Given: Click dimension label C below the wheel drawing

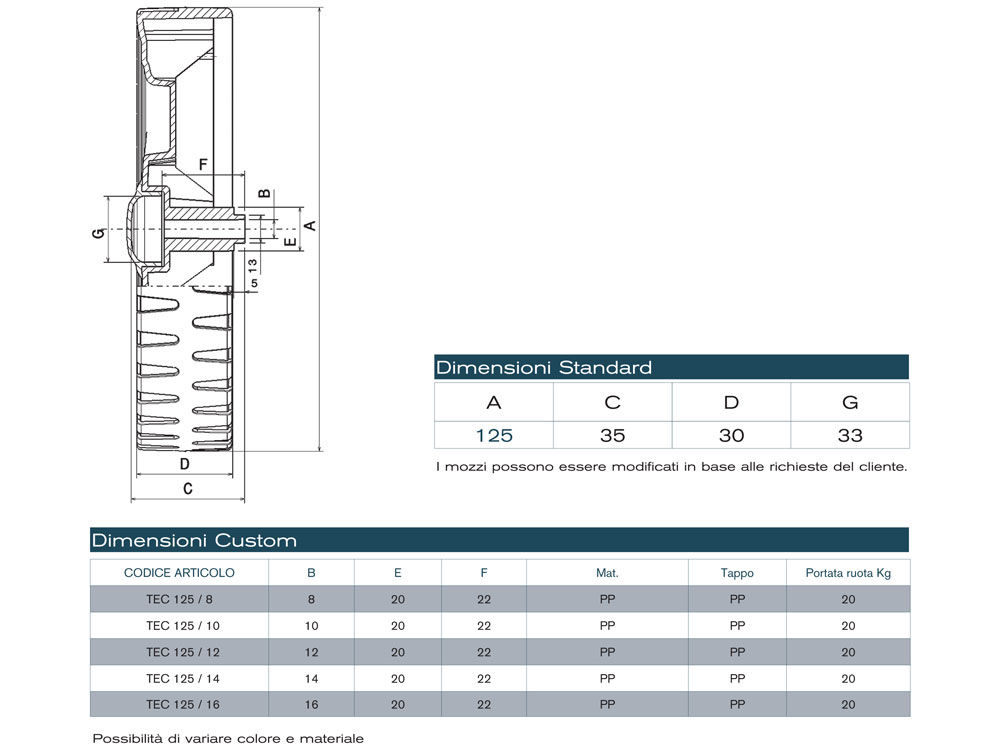Looking at the screenshot, I should pyautogui.click(x=187, y=488).
